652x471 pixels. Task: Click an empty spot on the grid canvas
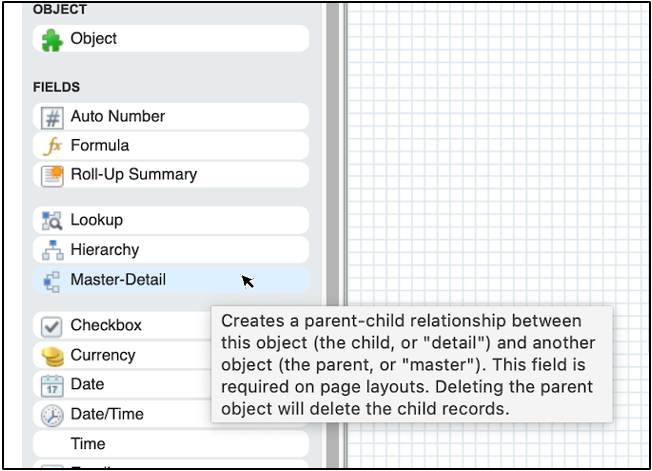(x=500, y=150)
